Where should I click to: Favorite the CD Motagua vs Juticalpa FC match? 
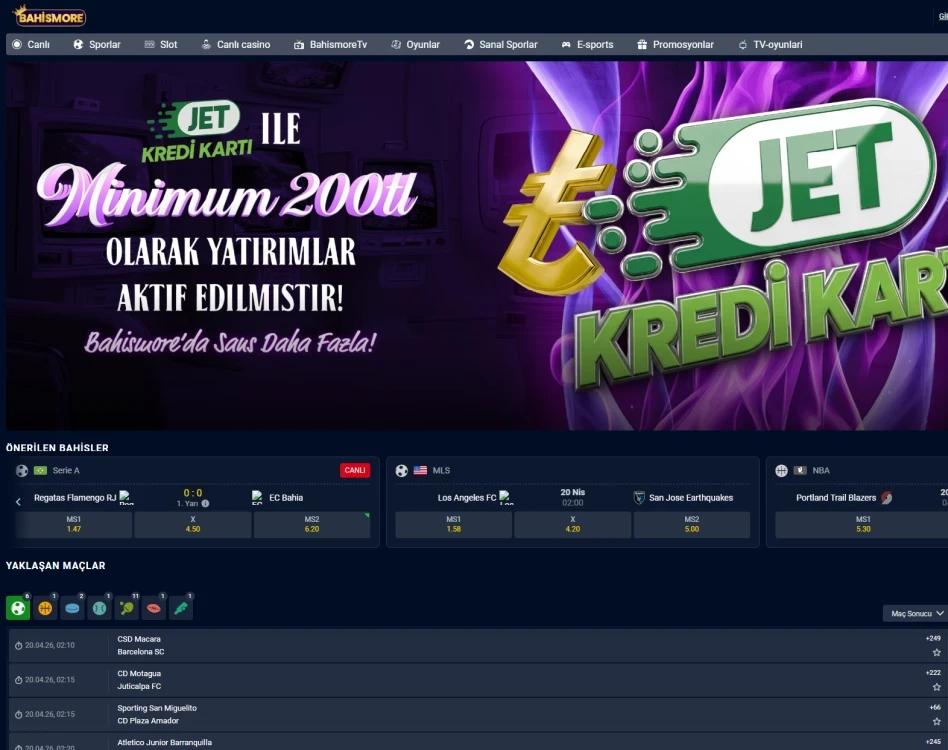[x=937, y=687]
